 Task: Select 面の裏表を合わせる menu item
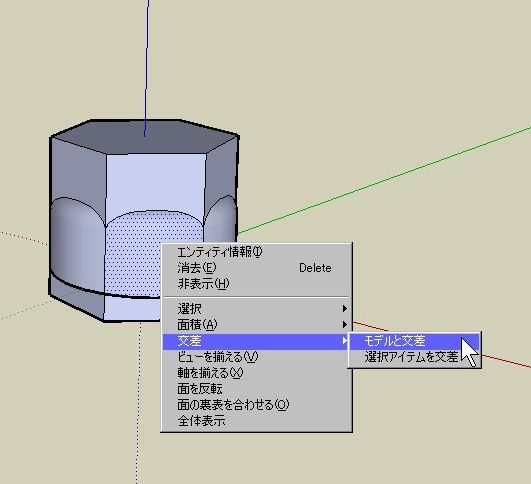(256, 405)
